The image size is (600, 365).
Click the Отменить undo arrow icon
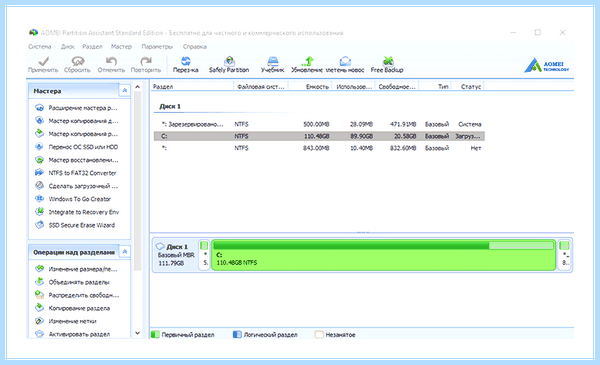click(111, 61)
